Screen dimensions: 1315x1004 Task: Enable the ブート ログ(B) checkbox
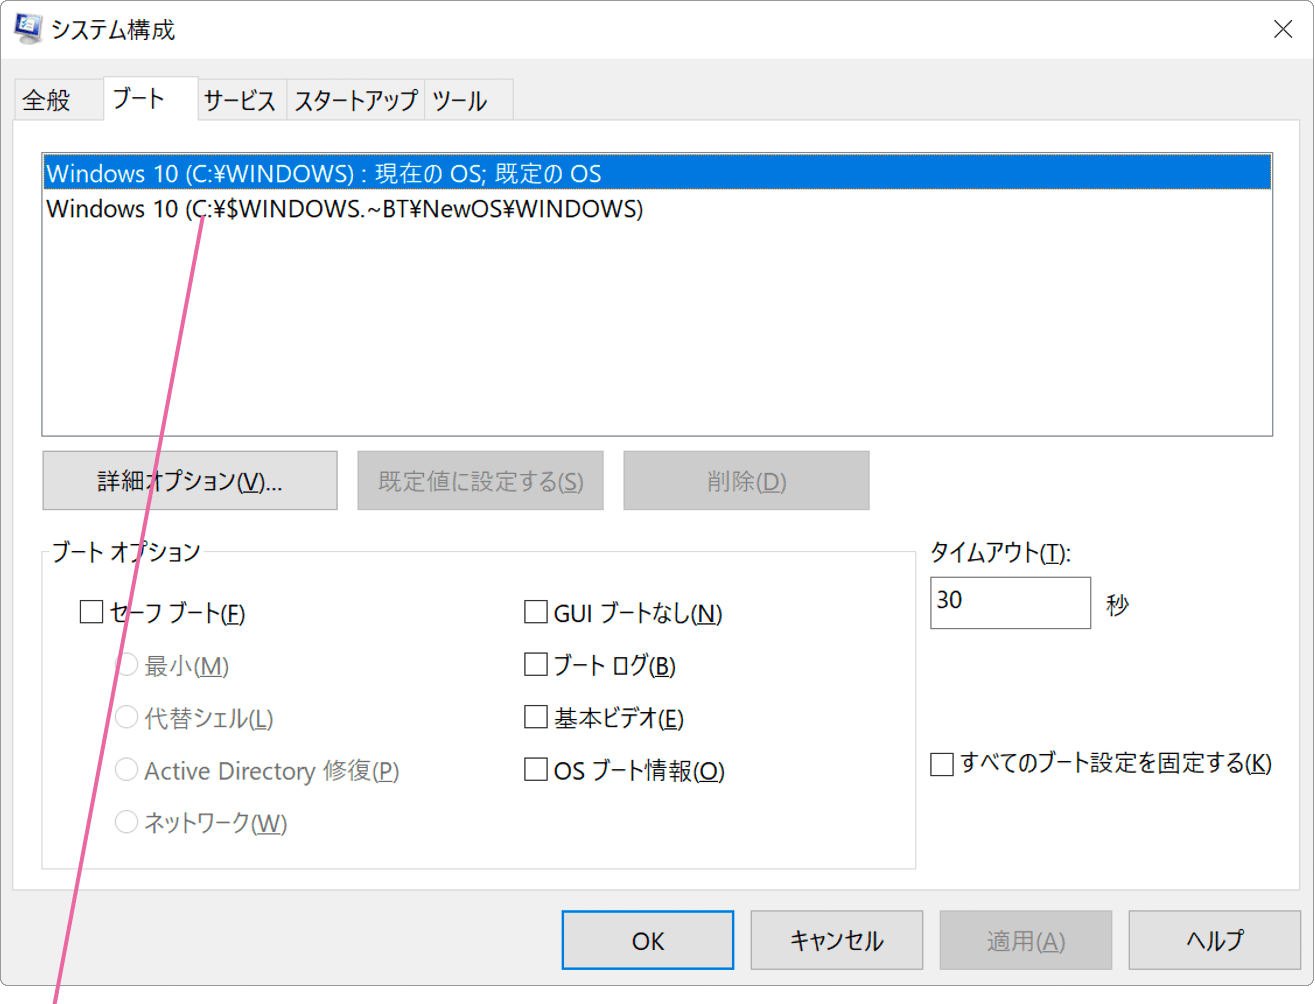pyautogui.click(x=536, y=665)
